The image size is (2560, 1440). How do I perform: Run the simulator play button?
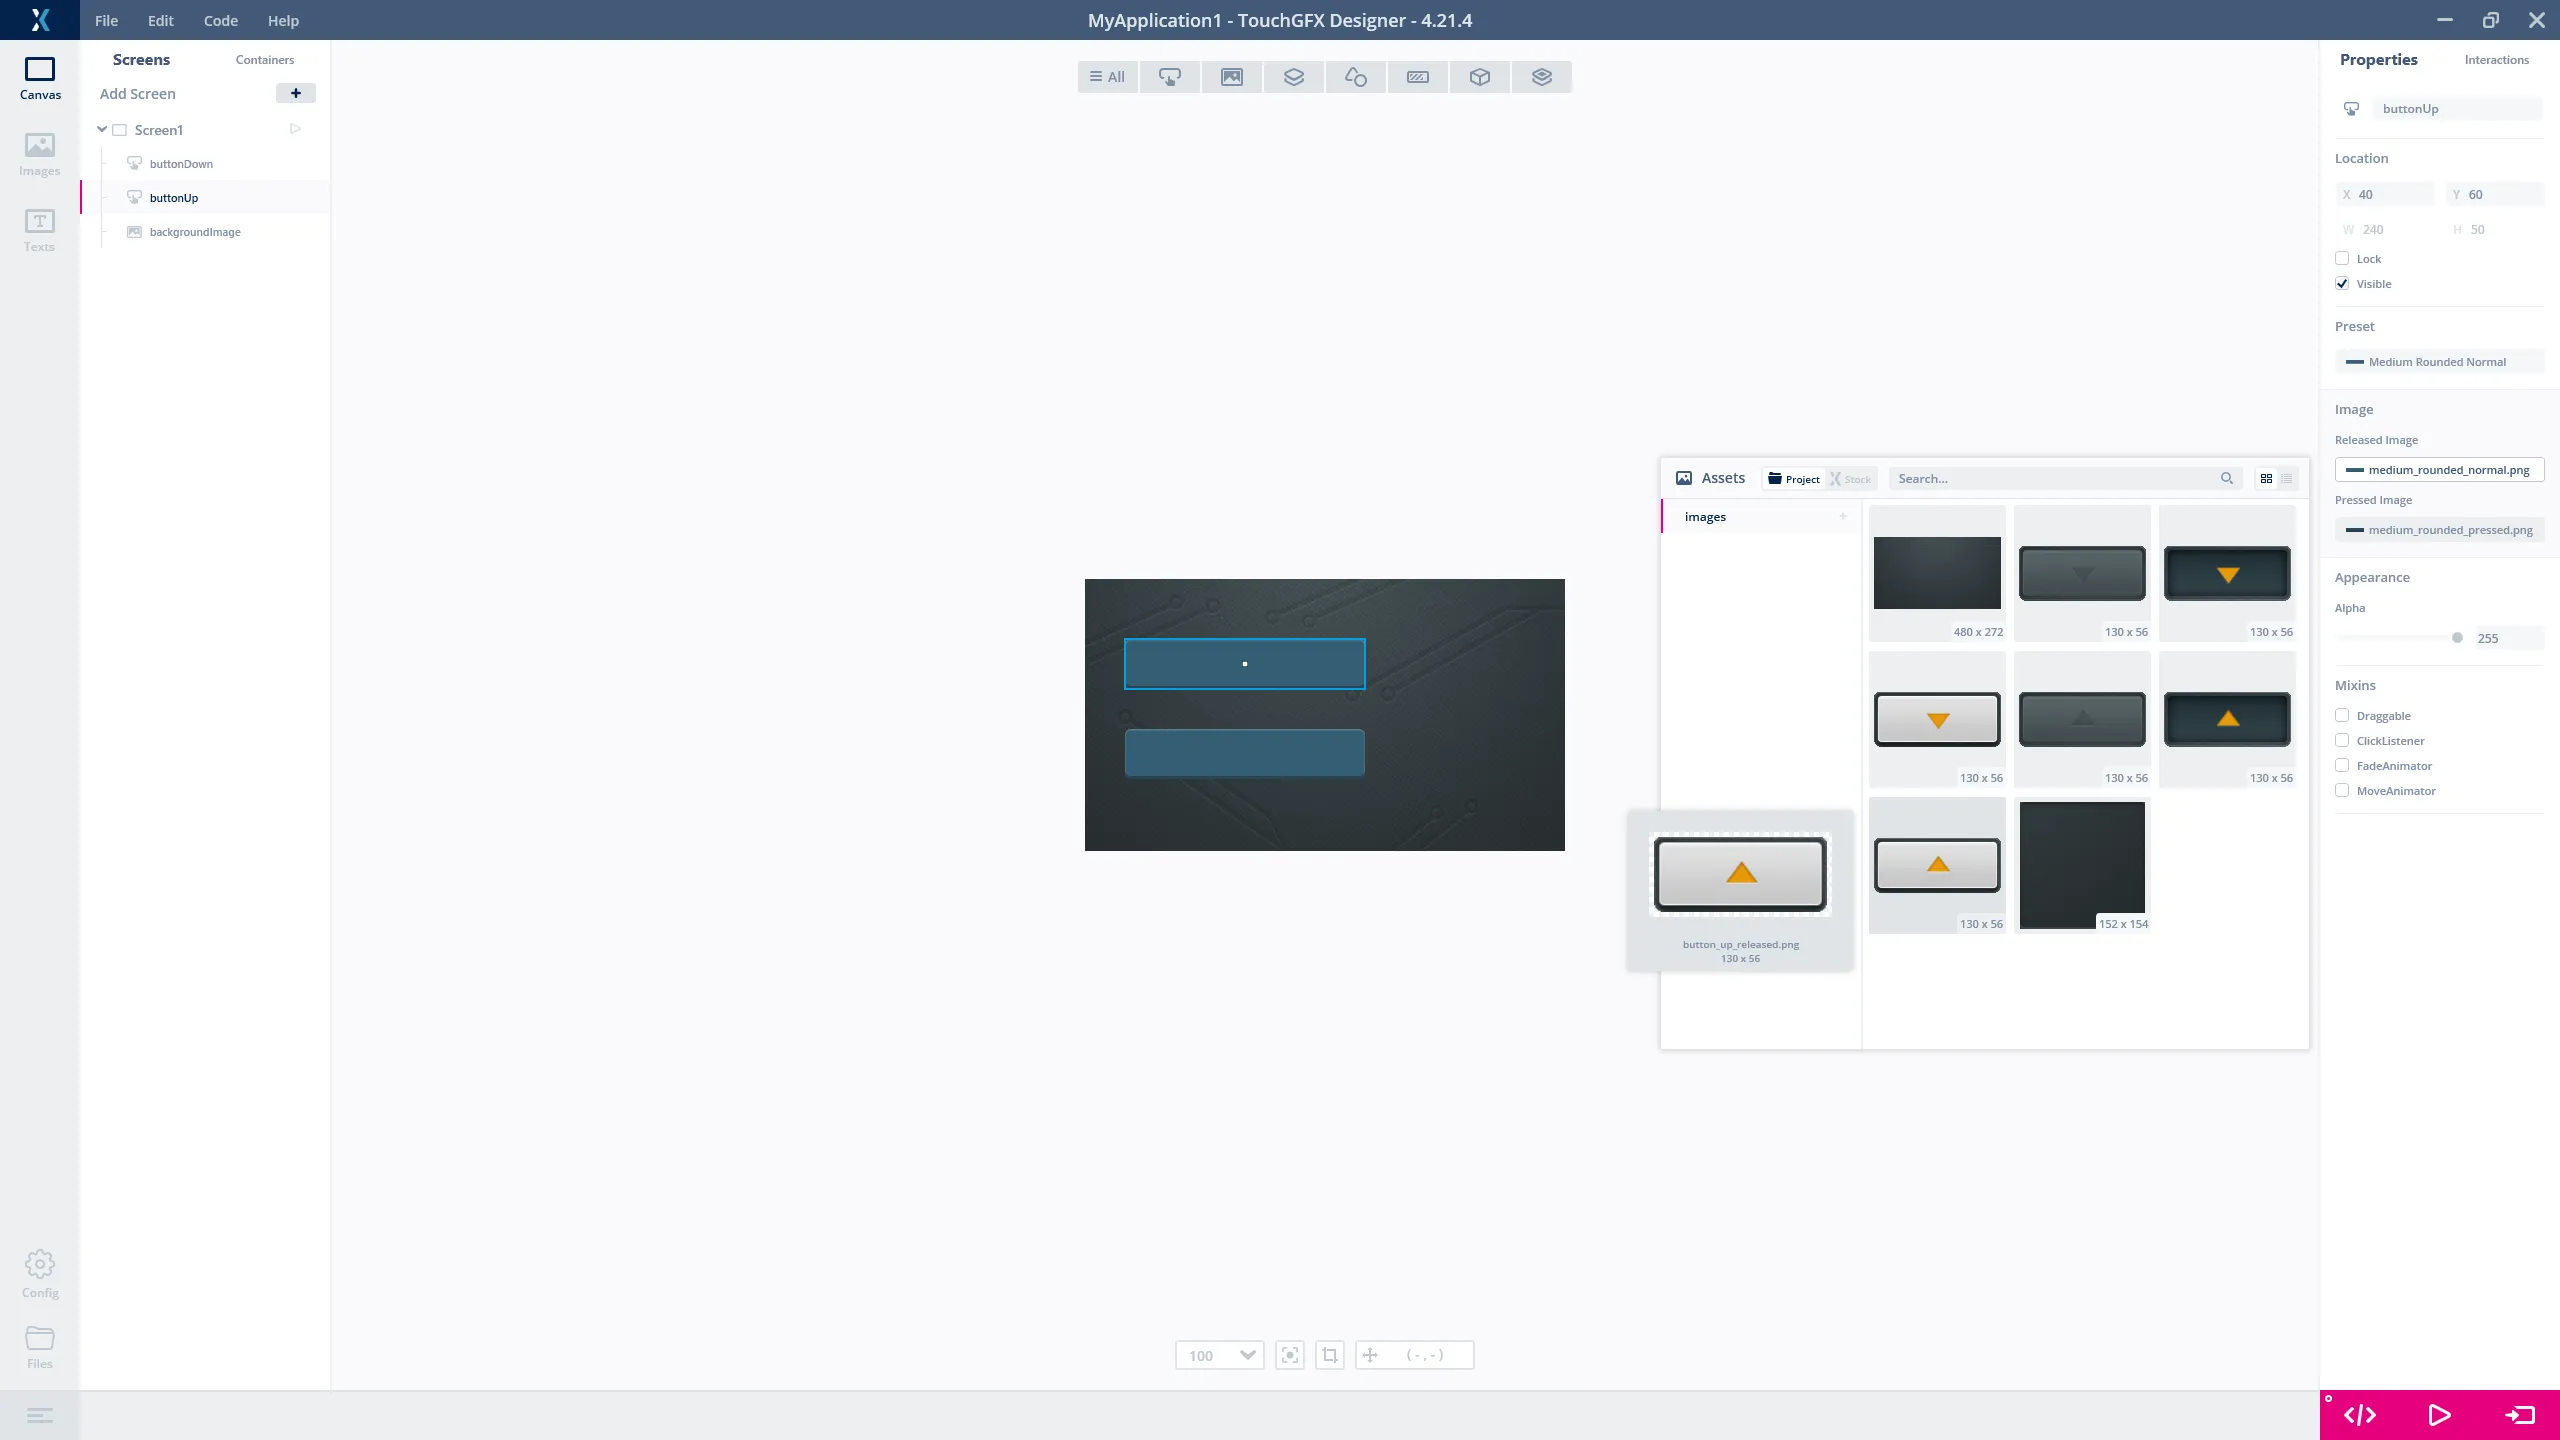[2439, 1415]
